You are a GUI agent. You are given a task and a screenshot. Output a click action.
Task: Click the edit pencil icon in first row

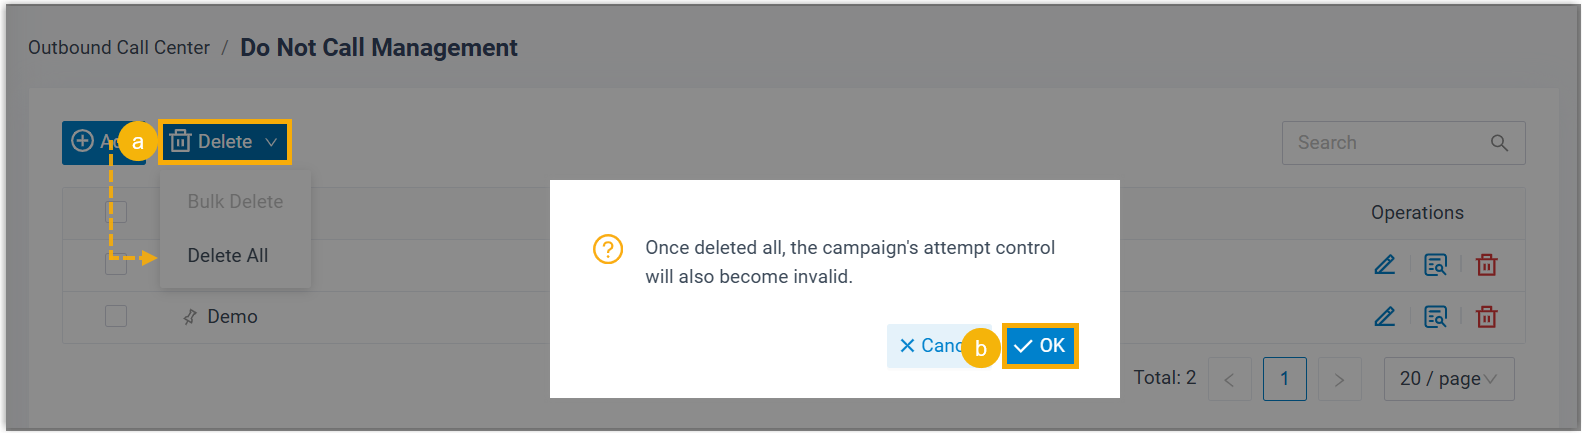coord(1385,265)
